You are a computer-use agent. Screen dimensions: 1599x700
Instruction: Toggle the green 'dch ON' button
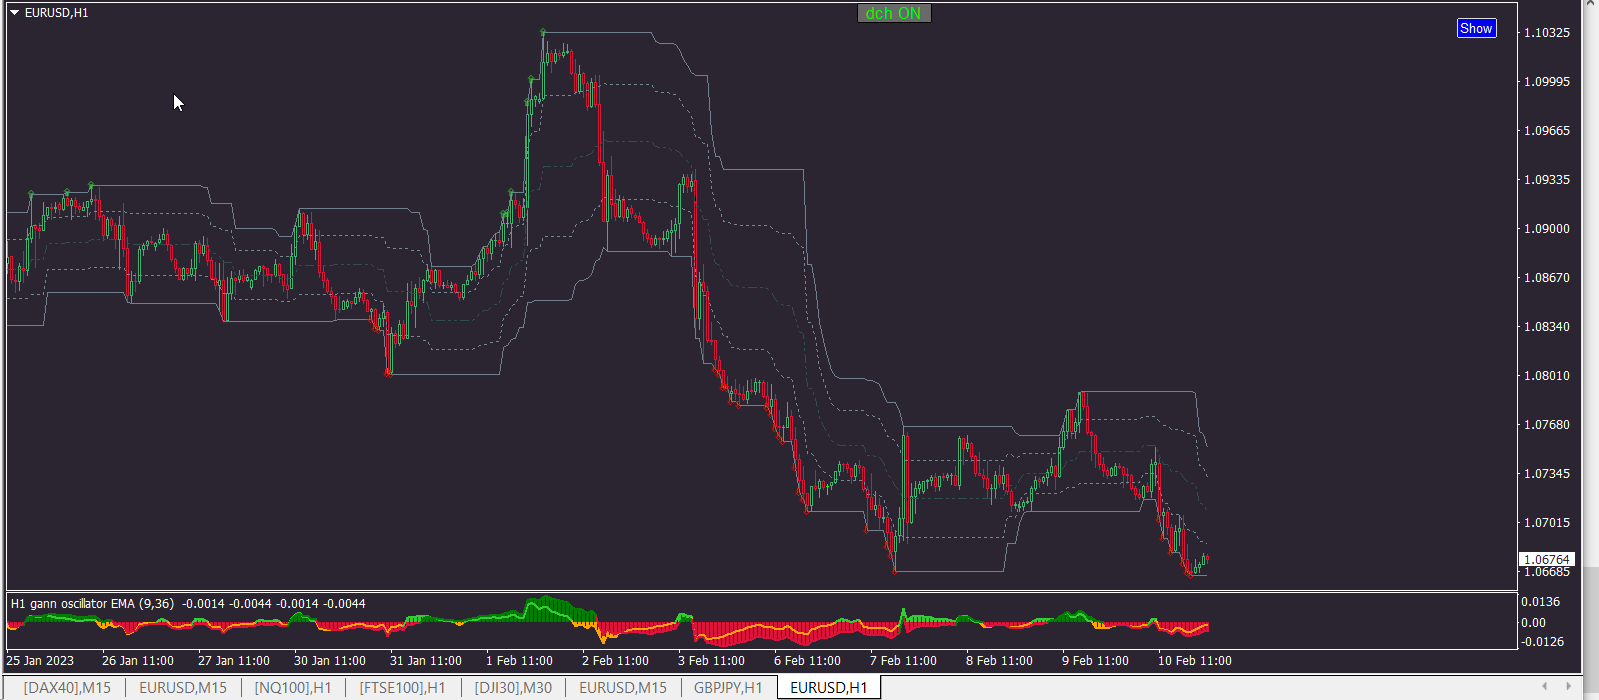pyautogui.click(x=894, y=13)
